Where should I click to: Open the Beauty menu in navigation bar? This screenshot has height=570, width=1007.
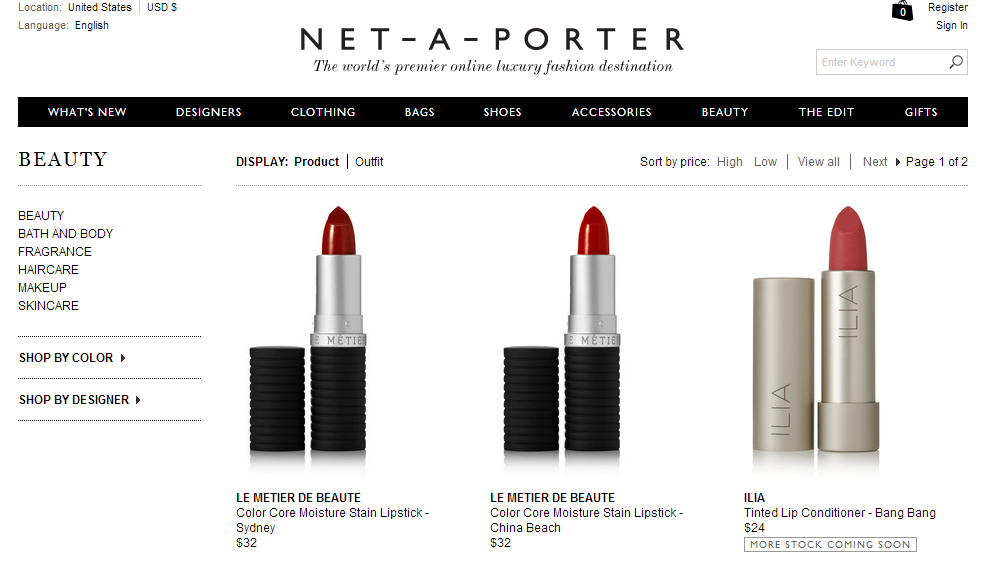pos(724,112)
